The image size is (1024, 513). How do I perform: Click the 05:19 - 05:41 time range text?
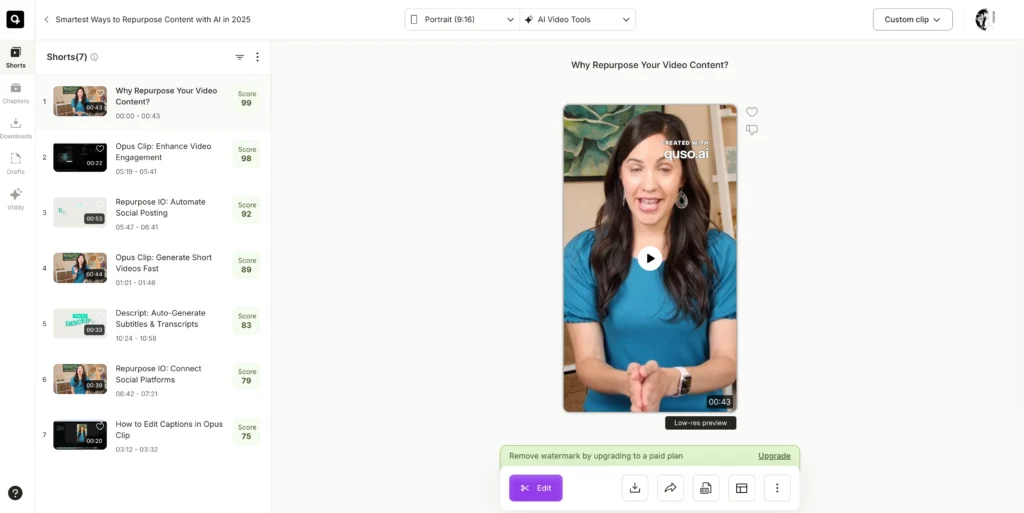tap(136, 172)
